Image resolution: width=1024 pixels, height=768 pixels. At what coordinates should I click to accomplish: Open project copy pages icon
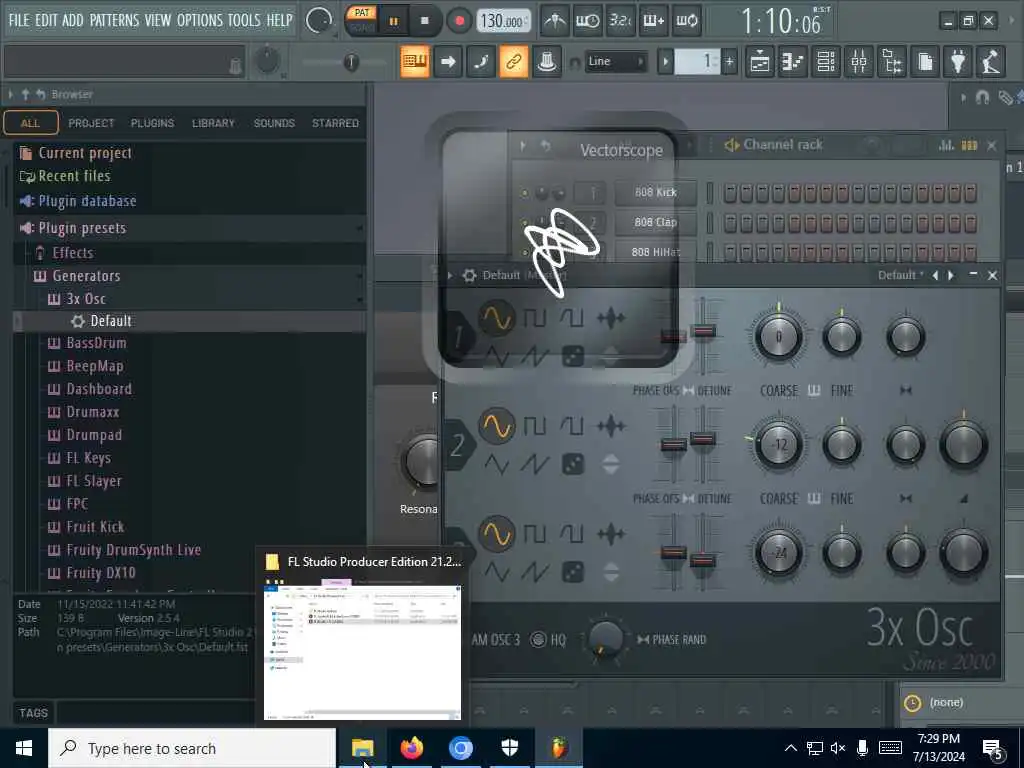click(x=925, y=62)
